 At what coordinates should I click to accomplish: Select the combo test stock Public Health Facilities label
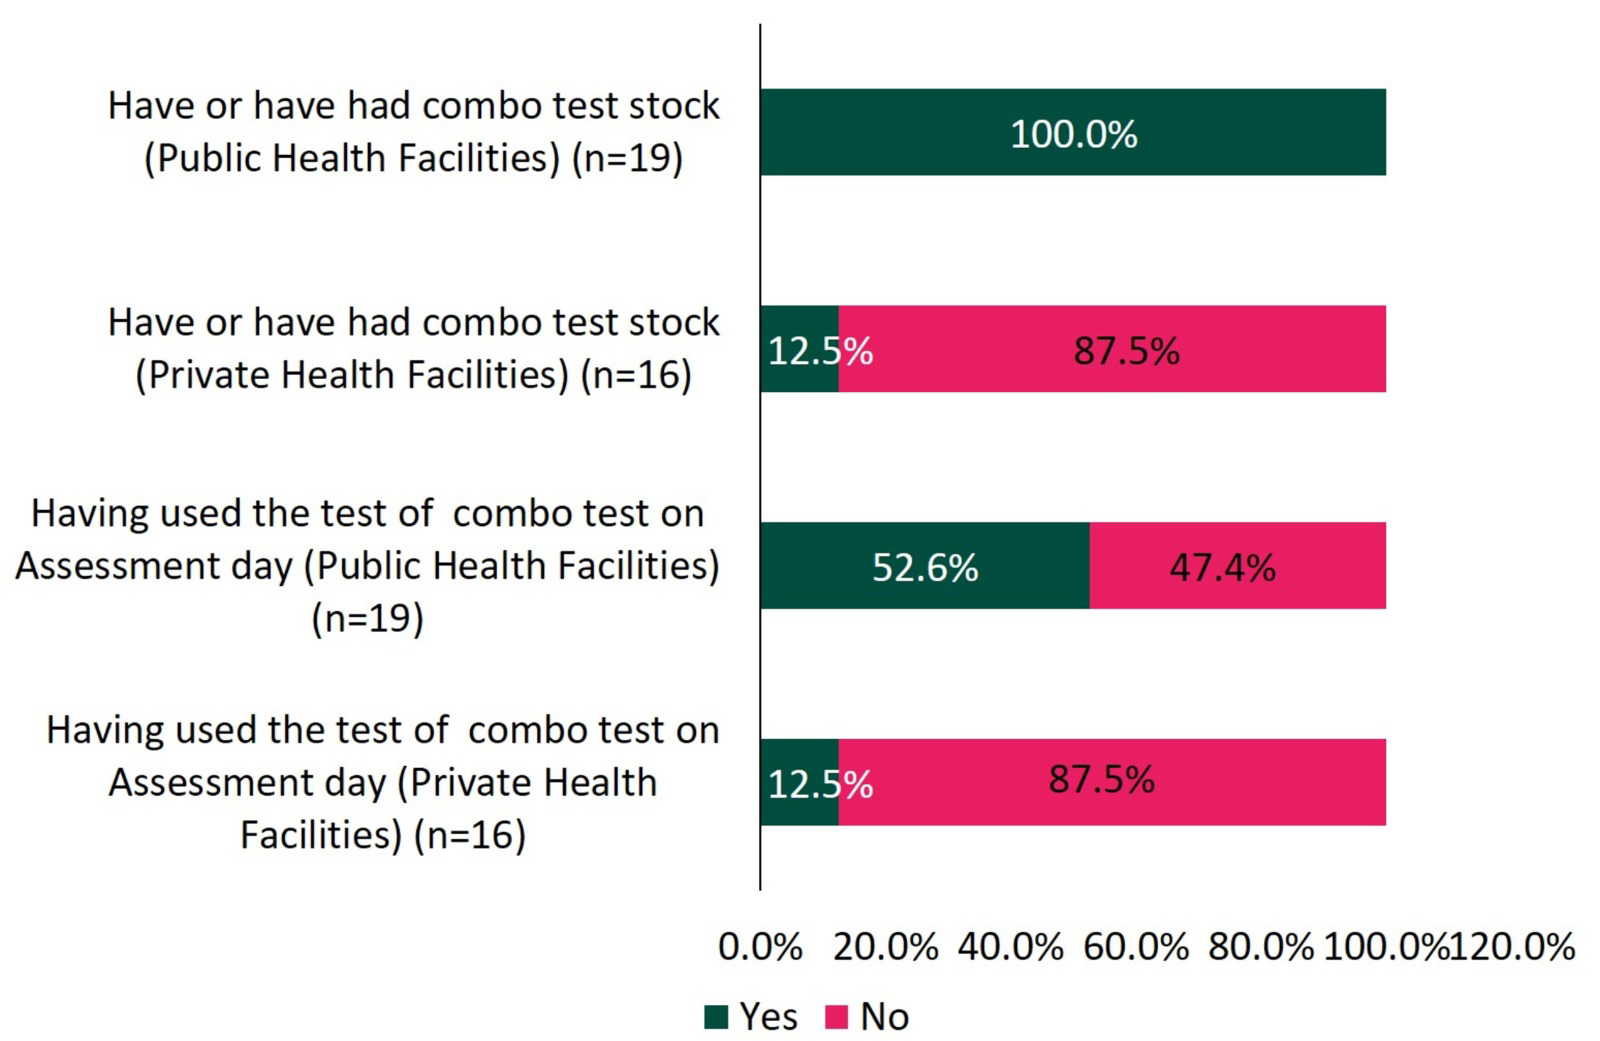[x=413, y=131]
